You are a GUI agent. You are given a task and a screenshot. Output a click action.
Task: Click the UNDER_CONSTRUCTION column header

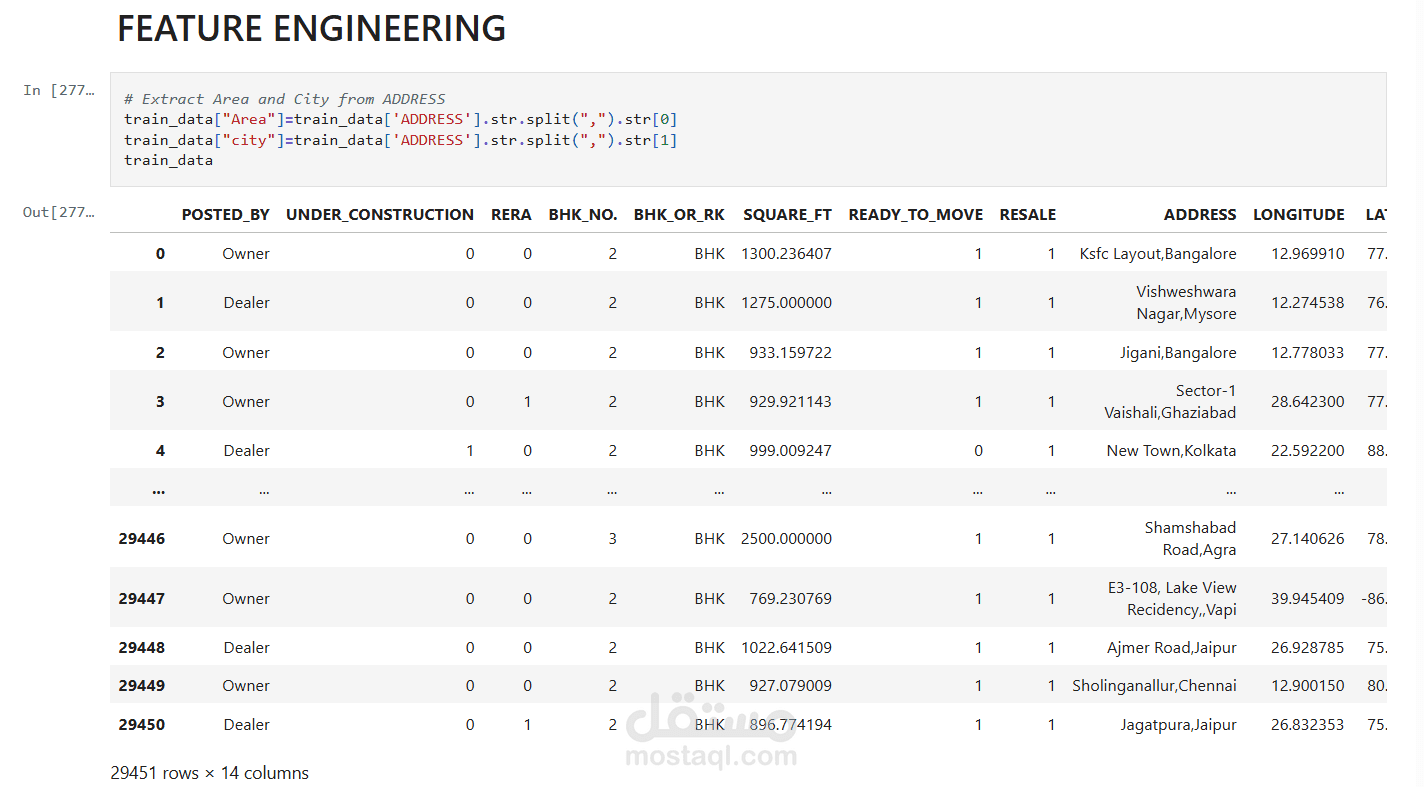pos(380,214)
